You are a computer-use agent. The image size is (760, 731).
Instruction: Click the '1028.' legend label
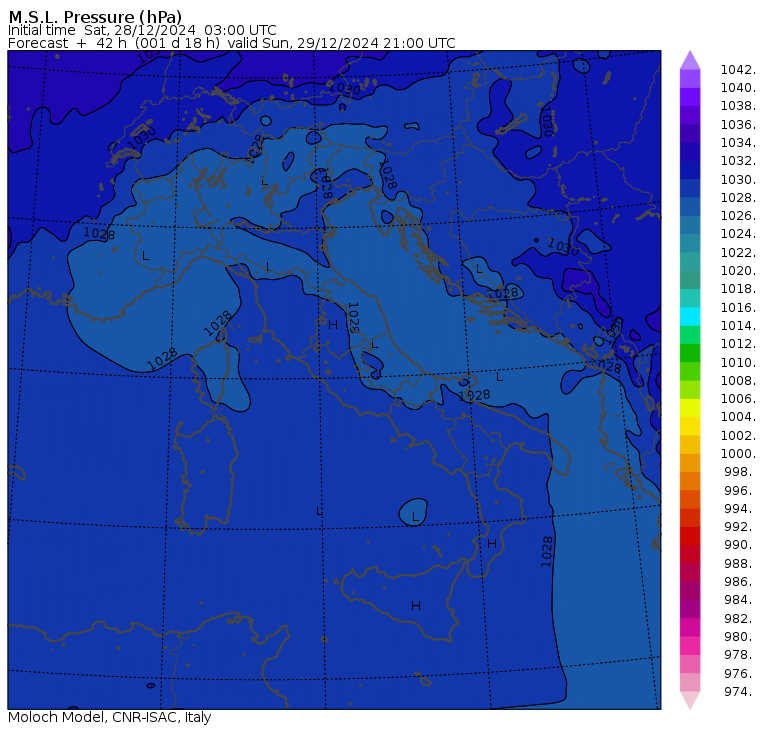coord(738,198)
